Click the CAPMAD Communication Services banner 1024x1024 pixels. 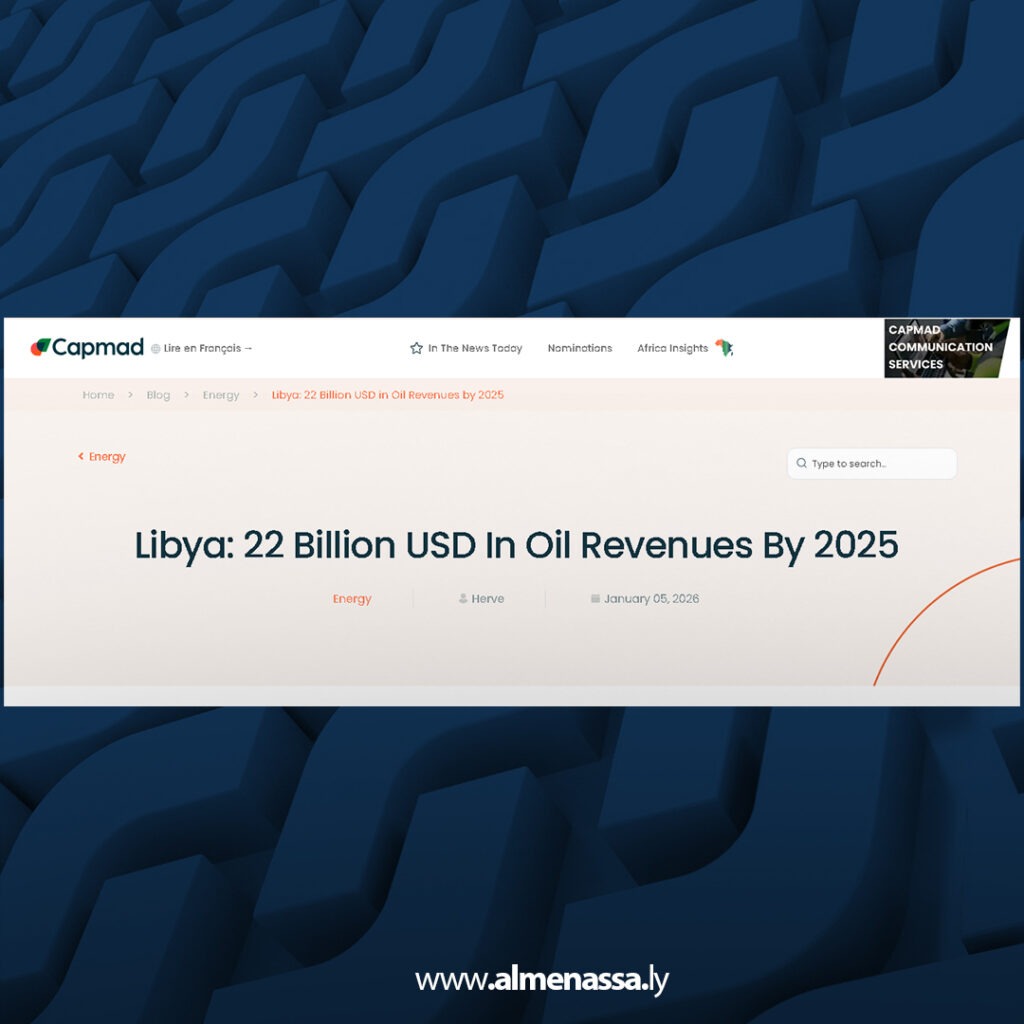(x=946, y=347)
